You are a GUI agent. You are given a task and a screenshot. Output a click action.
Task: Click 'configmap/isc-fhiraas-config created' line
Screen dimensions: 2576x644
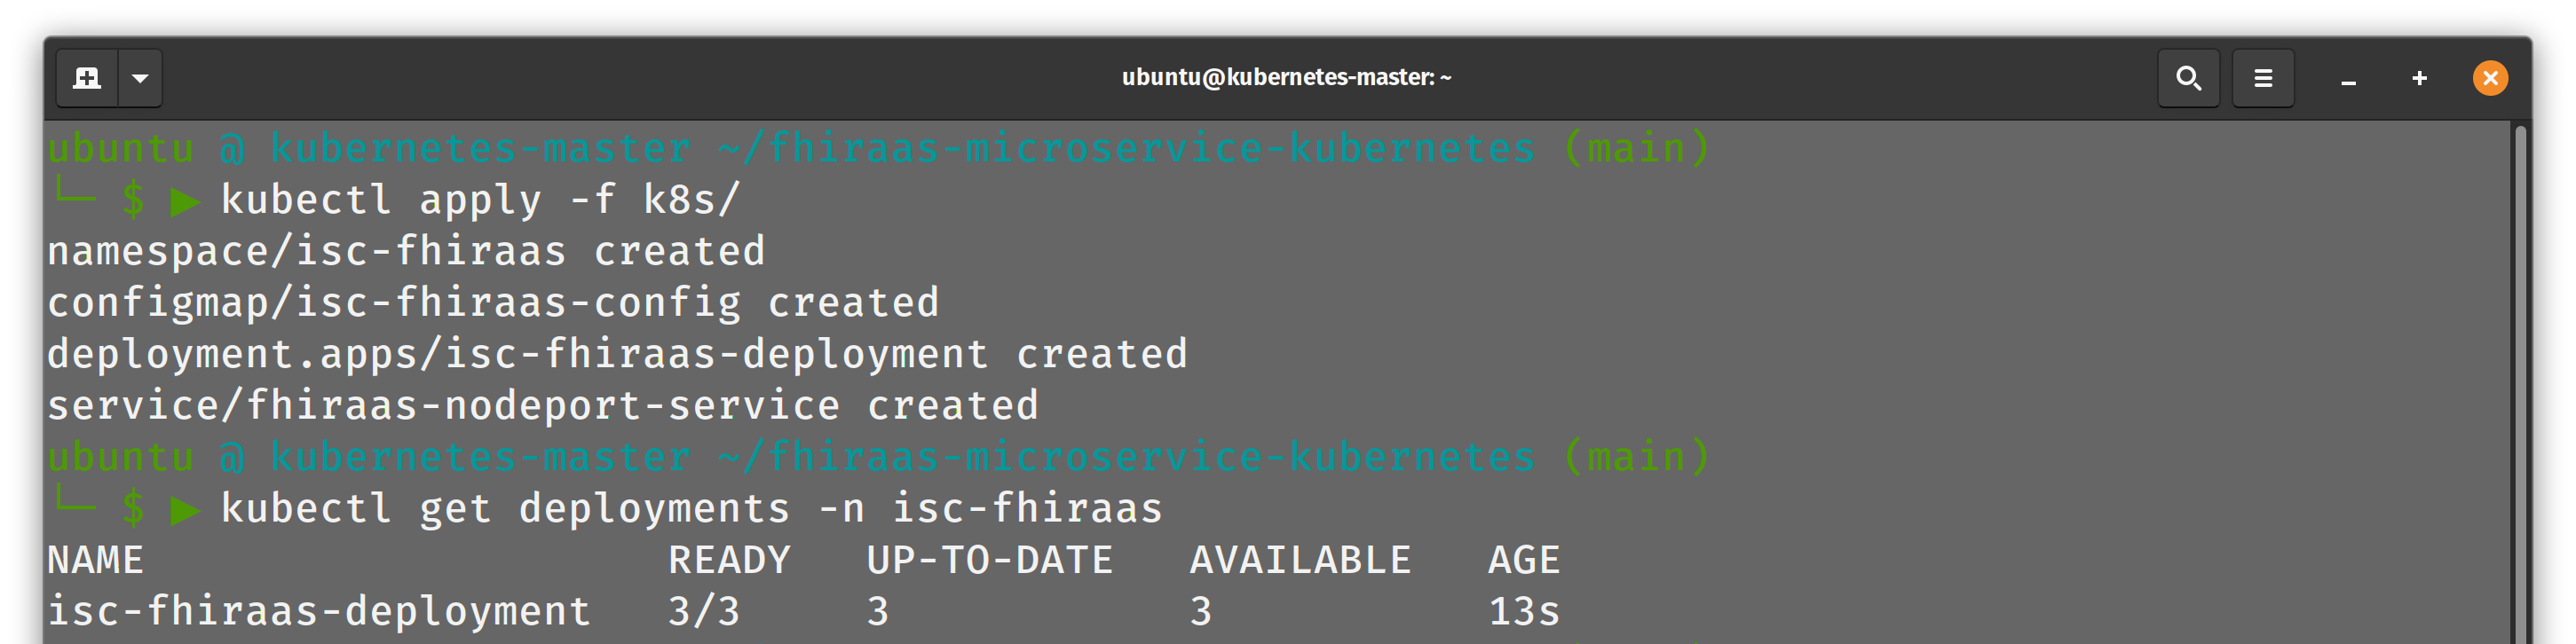pos(493,303)
